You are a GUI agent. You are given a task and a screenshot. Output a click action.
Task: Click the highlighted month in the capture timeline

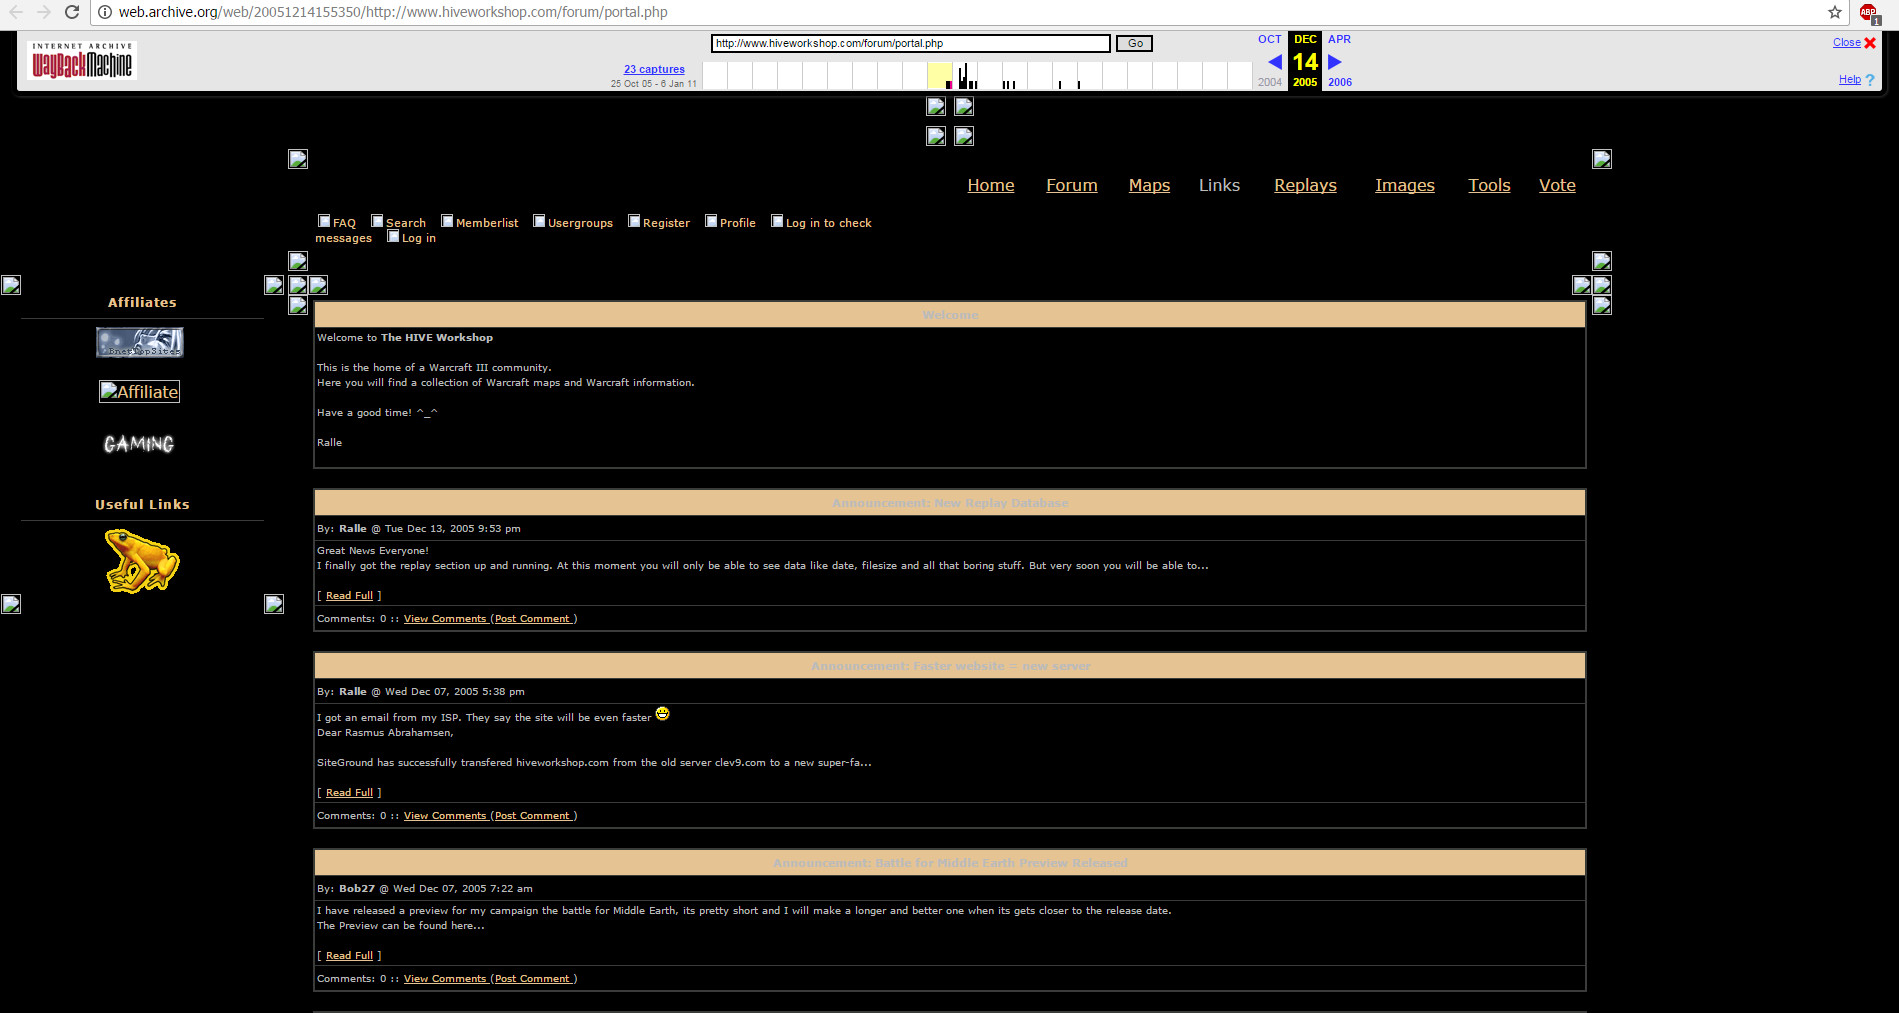(x=939, y=76)
